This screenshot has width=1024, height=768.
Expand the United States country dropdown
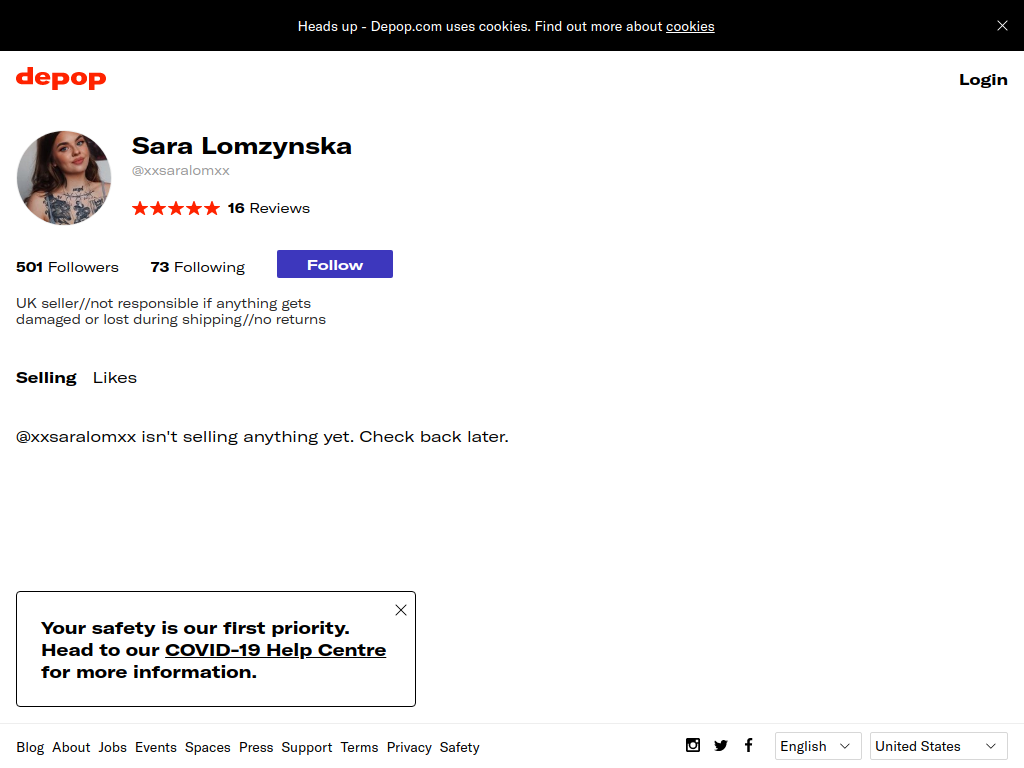click(938, 746)
